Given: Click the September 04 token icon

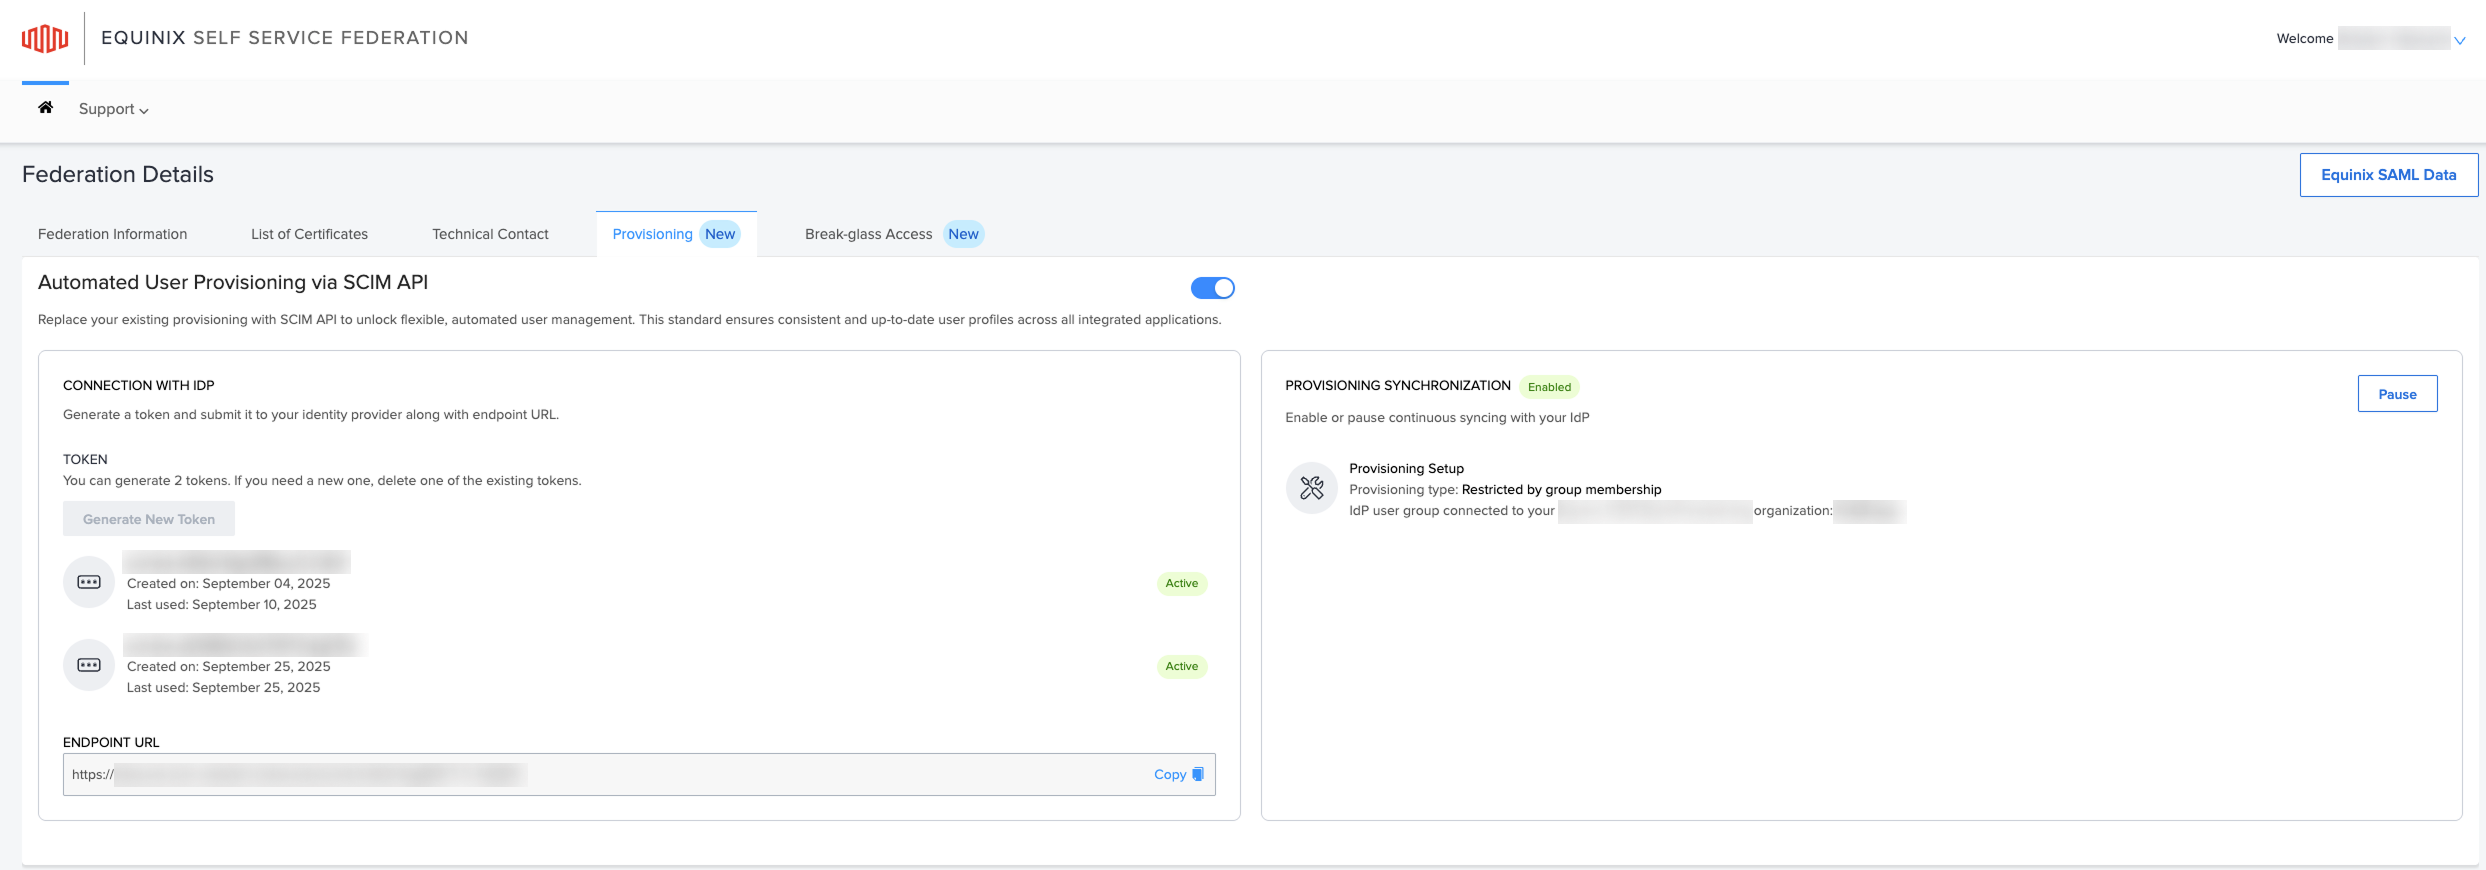Looking at the screenshot, I should point(89,582).
